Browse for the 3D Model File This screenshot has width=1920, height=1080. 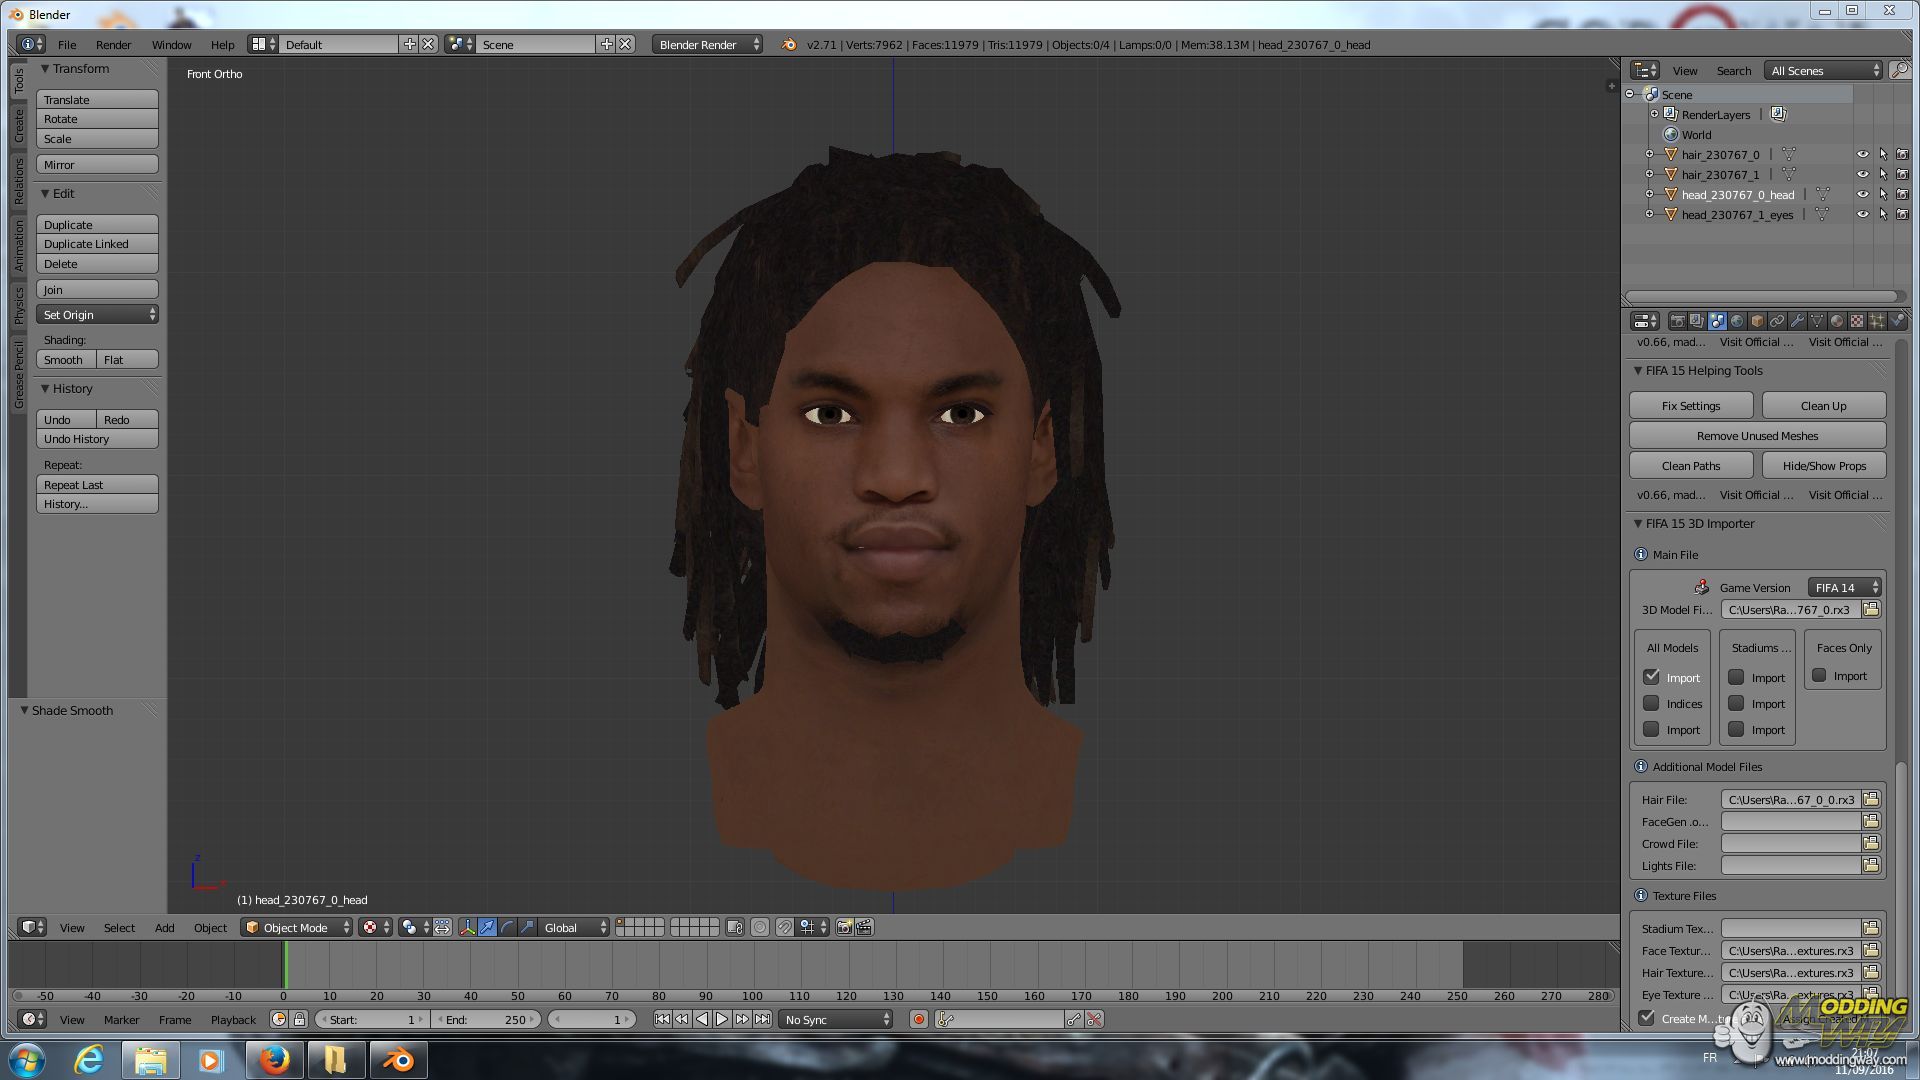pyautogui.click(x=1871, y=609)
